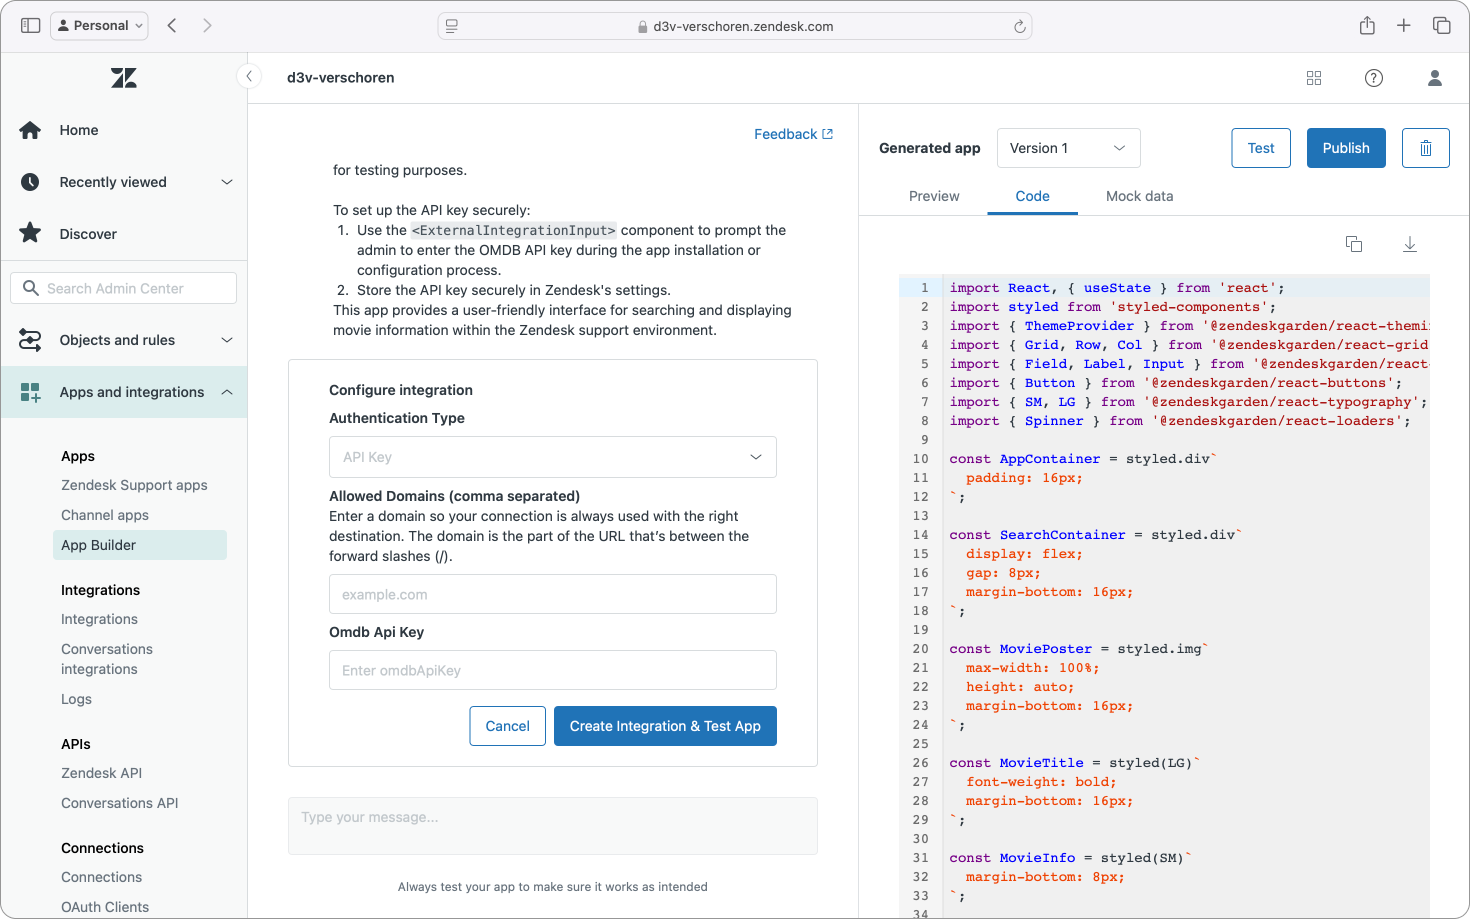
Task: Go to Home in sidebar
Action: tap(79, 130)
